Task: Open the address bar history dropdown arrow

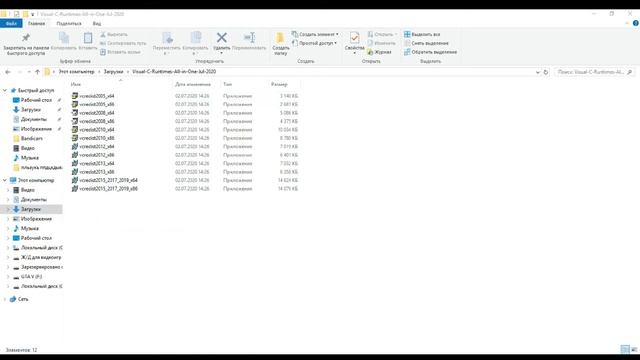Action: click(x=538, y=72)
